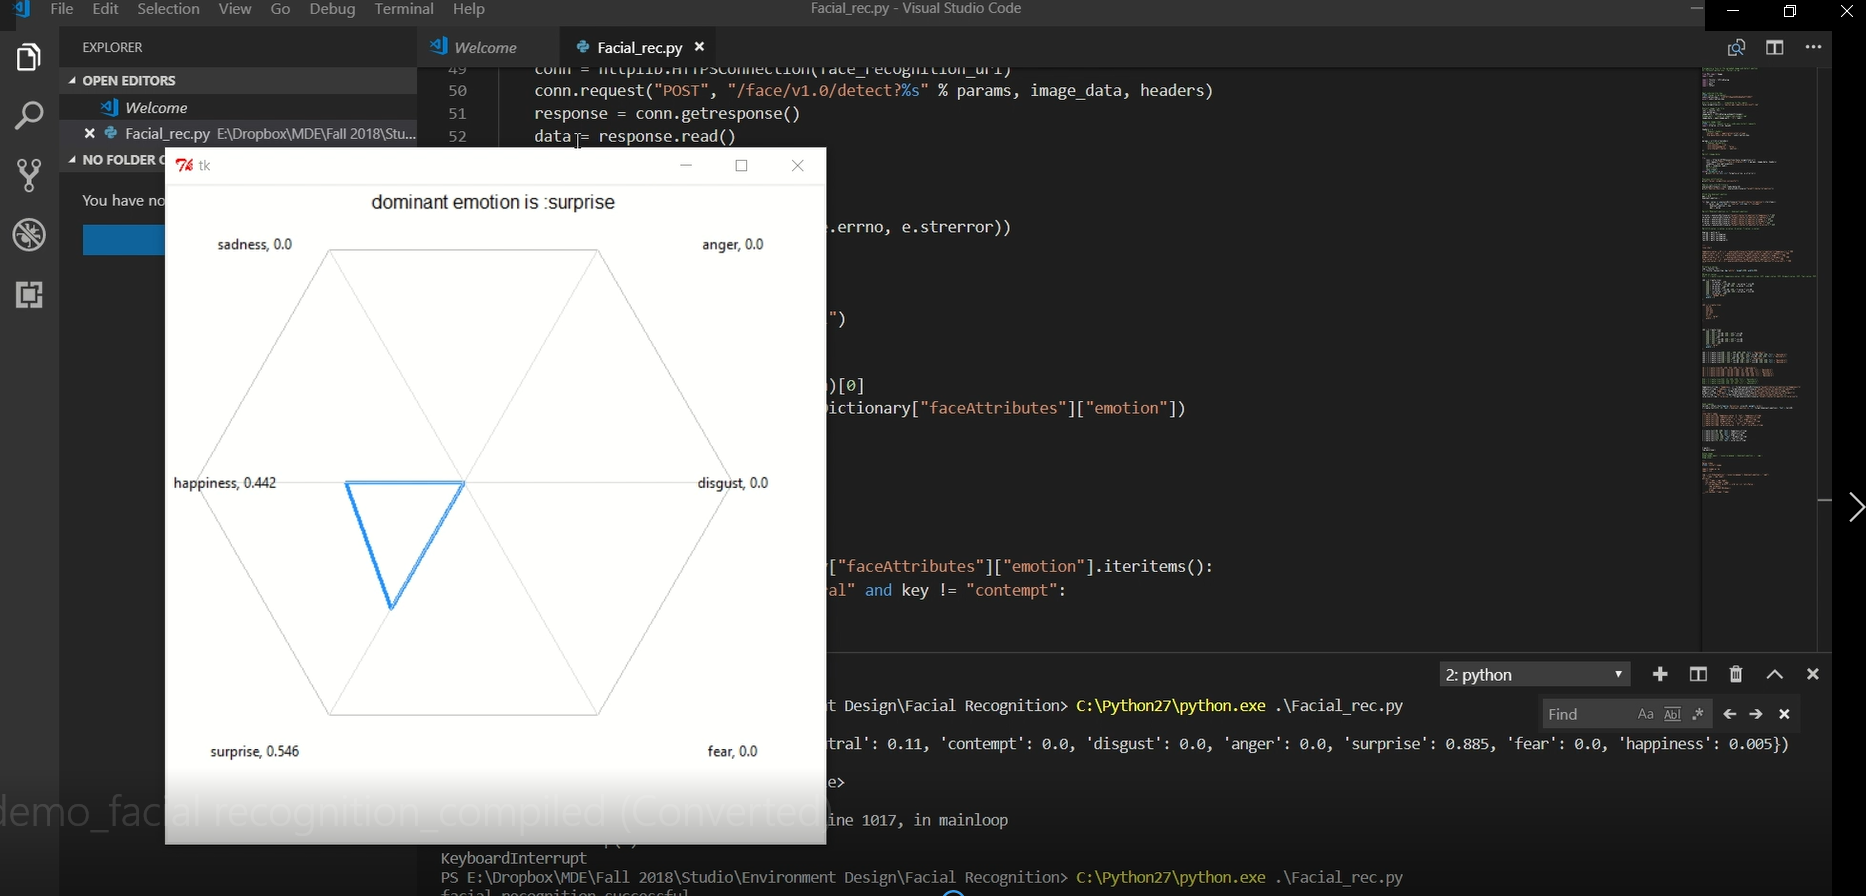Click the EXPLORER panel title

(112, 47)
